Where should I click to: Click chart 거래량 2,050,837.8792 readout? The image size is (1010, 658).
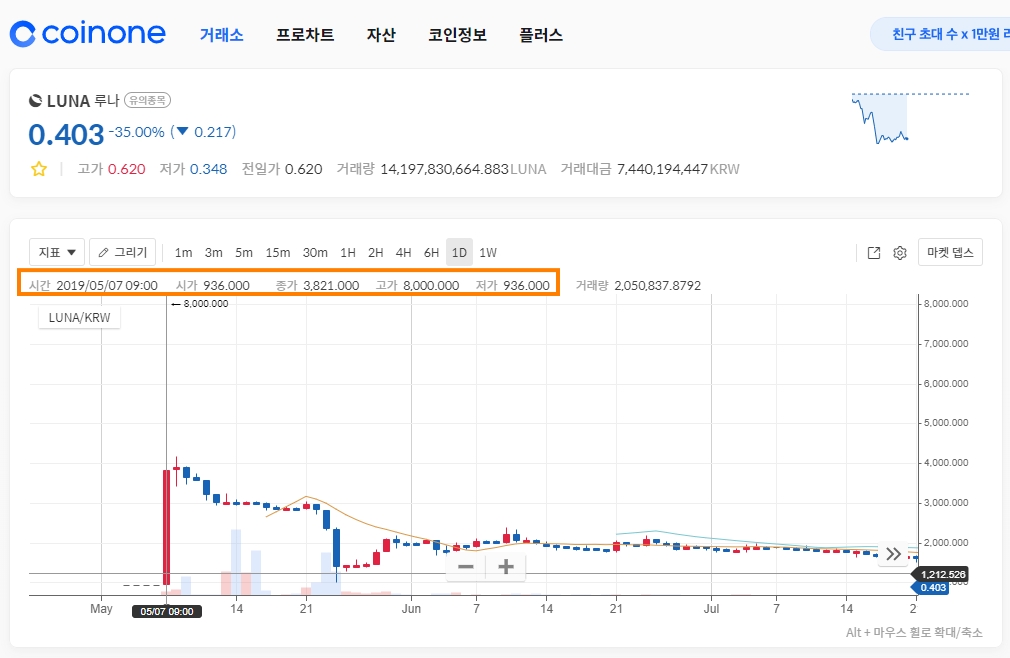point(638,285)
